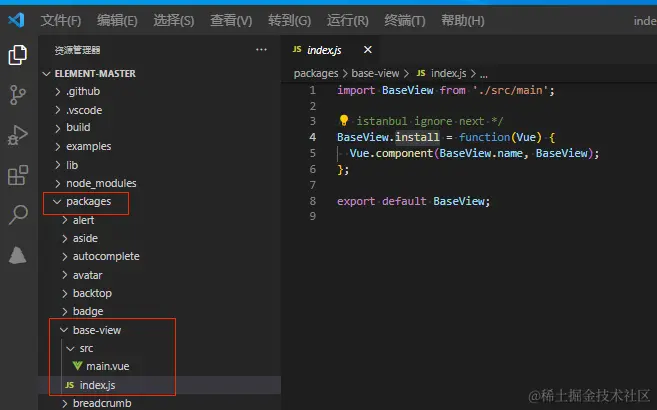Open main.vue file in explorer
This screenshot has height=410, width=657.
(108, 366)
